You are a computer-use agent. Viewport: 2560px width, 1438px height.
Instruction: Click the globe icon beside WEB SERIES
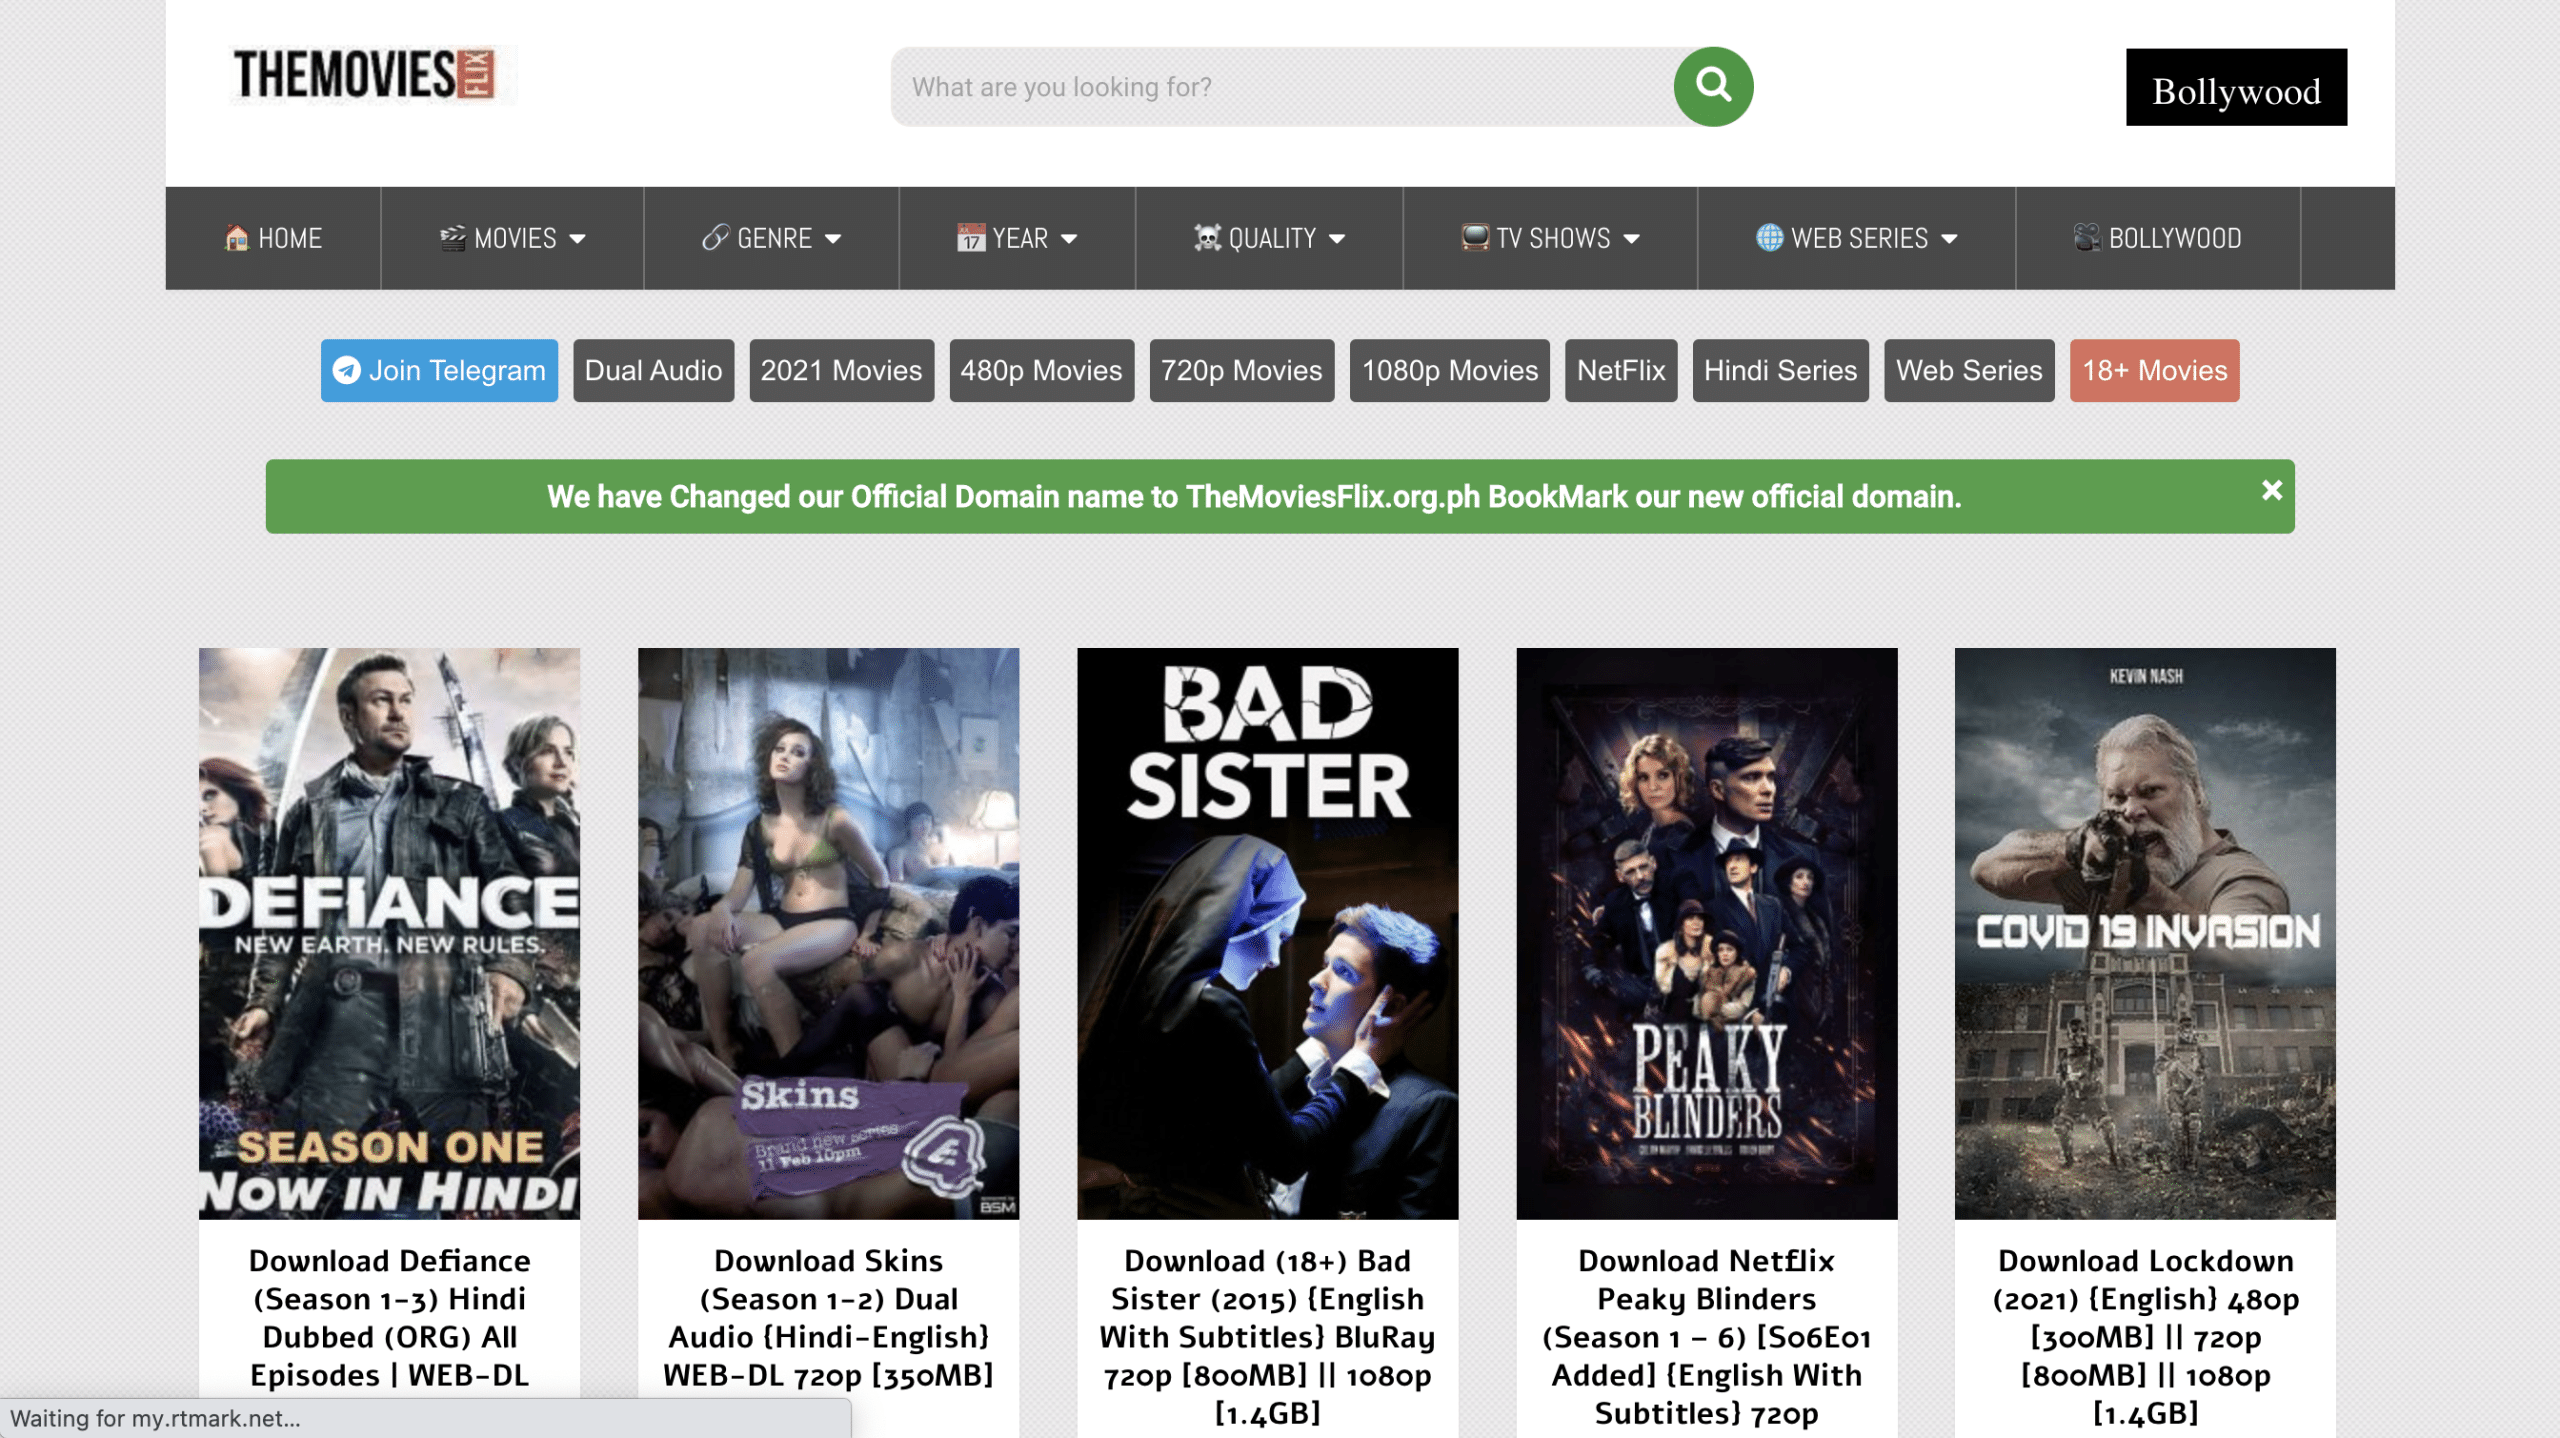1769,238
